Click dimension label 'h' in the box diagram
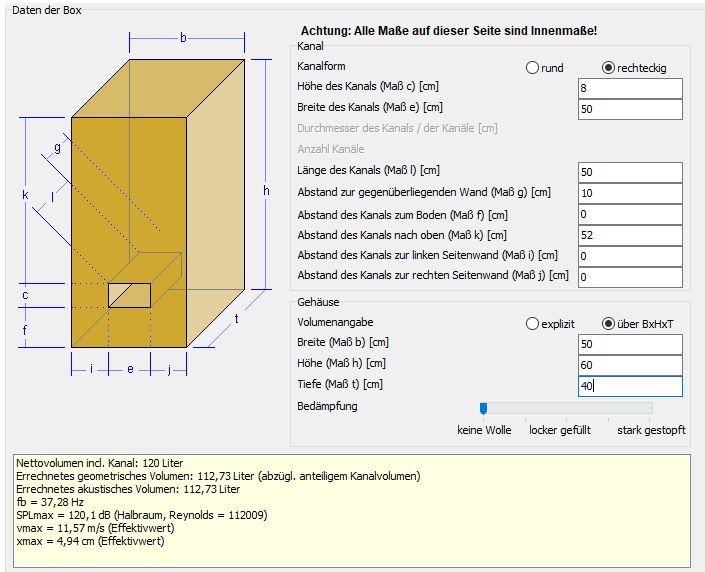This screenshot has width=705, height=572. coord(266,191)
